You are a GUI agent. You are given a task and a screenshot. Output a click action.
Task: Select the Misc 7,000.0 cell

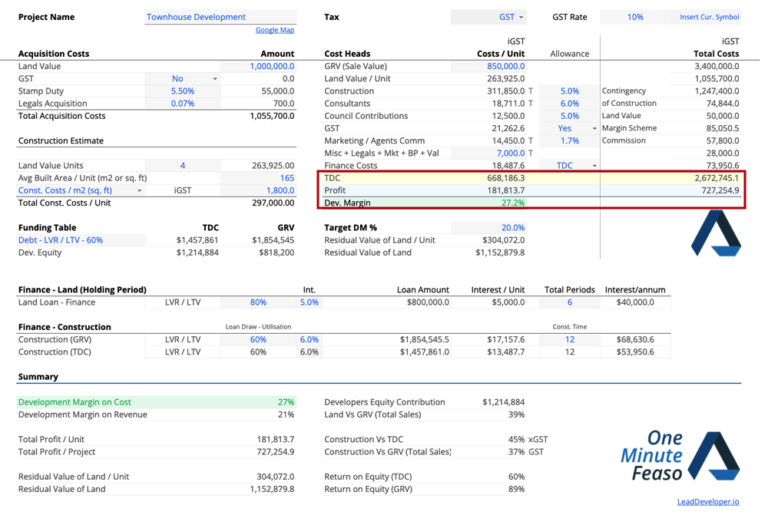[489, 153]
